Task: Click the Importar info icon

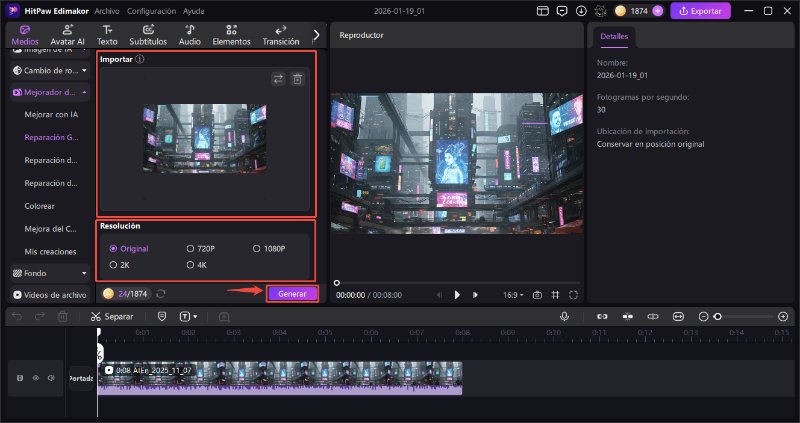Action: click(139, 59)
